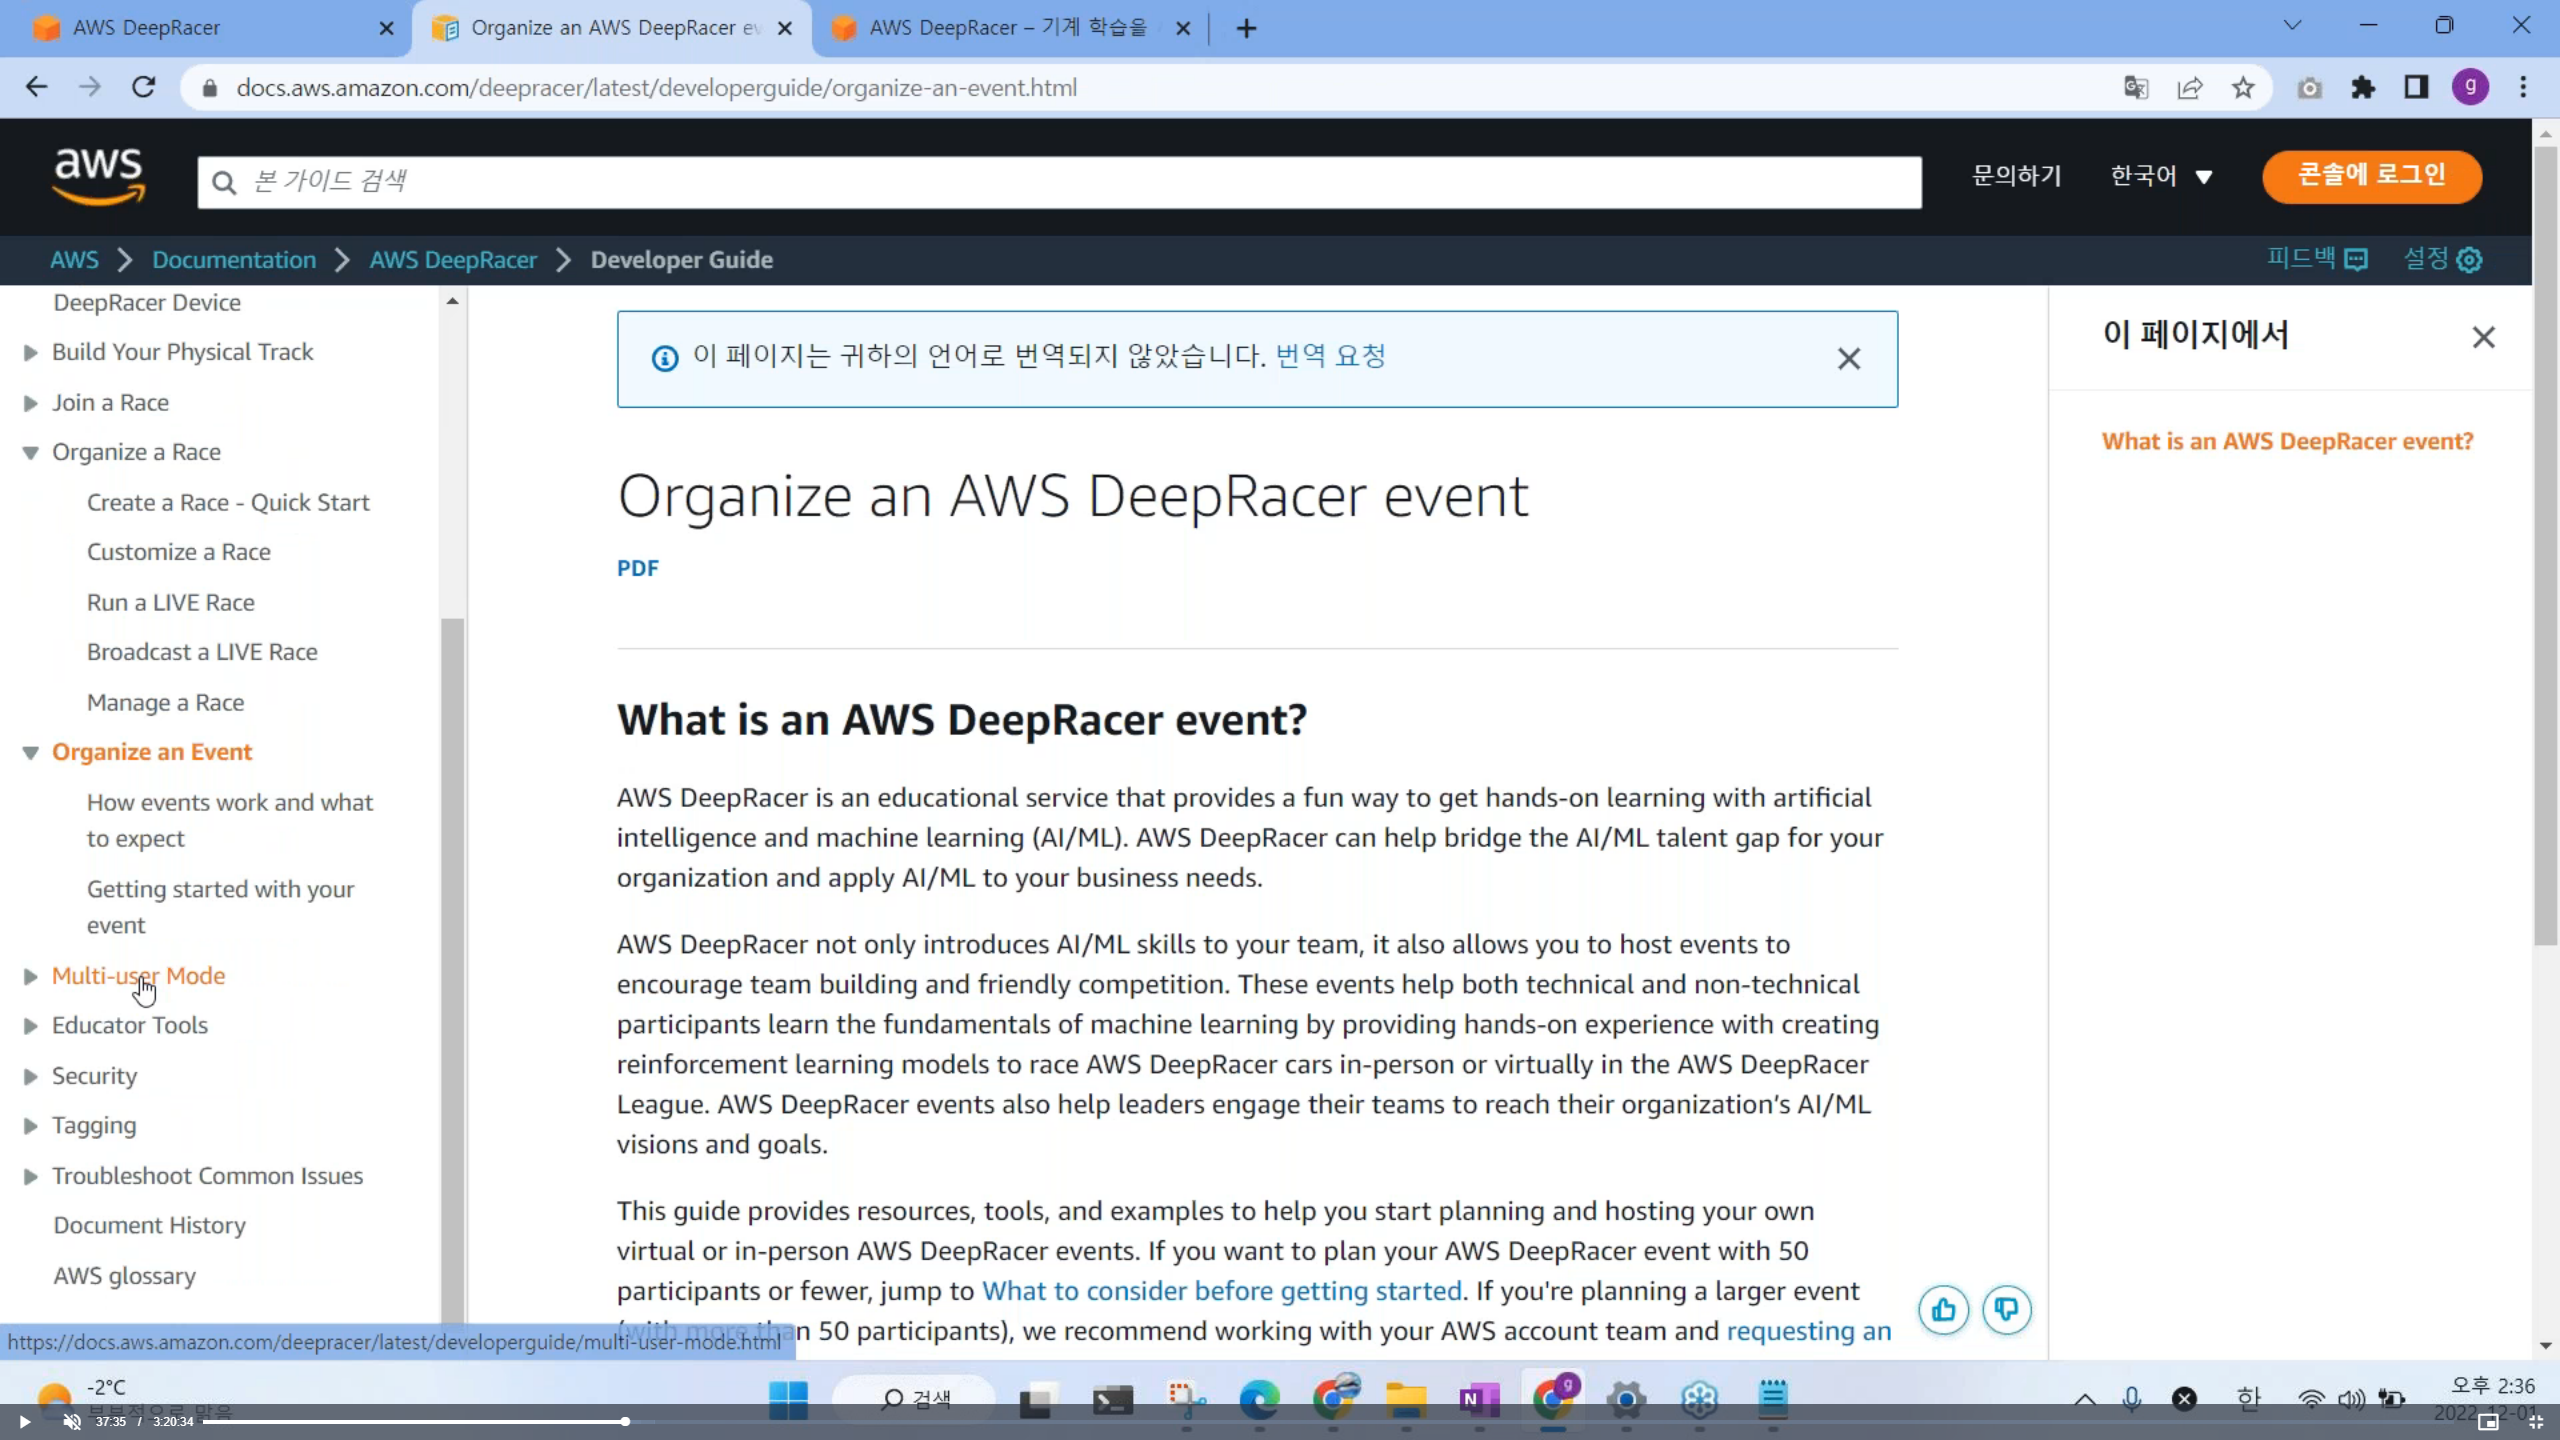Open the 한국어 language dropdown
The image size is (2560, 1440).
(2160, 176)
